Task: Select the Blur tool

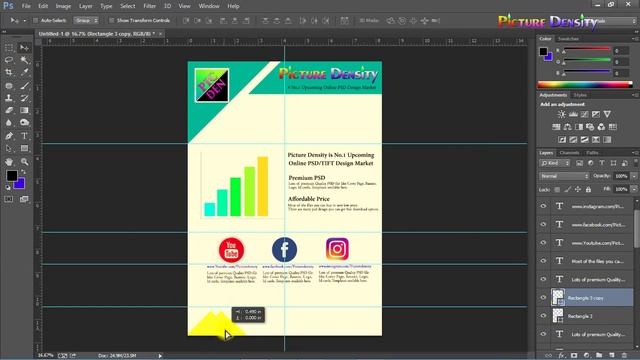Action: pyautogui.click(x=9, y=122)
